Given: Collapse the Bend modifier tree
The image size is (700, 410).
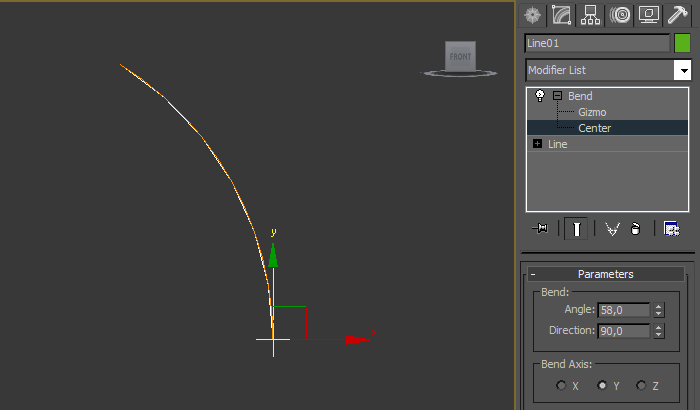Looking at the screenshot, I should 557,96.
